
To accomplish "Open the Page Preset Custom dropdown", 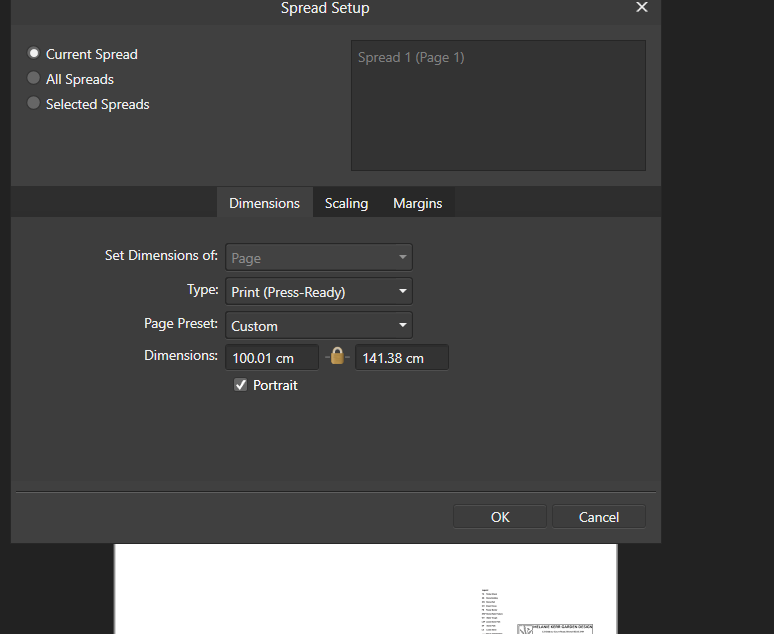I will (x=319, y=325).
